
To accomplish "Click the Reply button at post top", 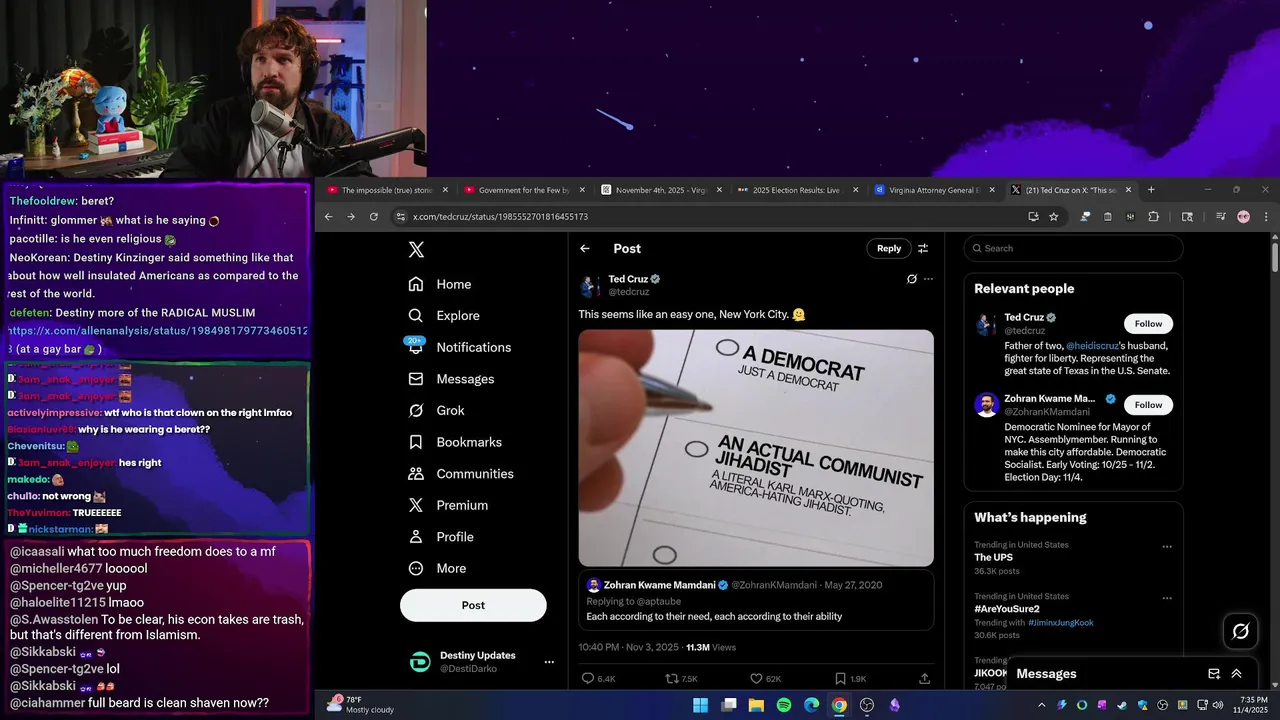I will (889, 248).
